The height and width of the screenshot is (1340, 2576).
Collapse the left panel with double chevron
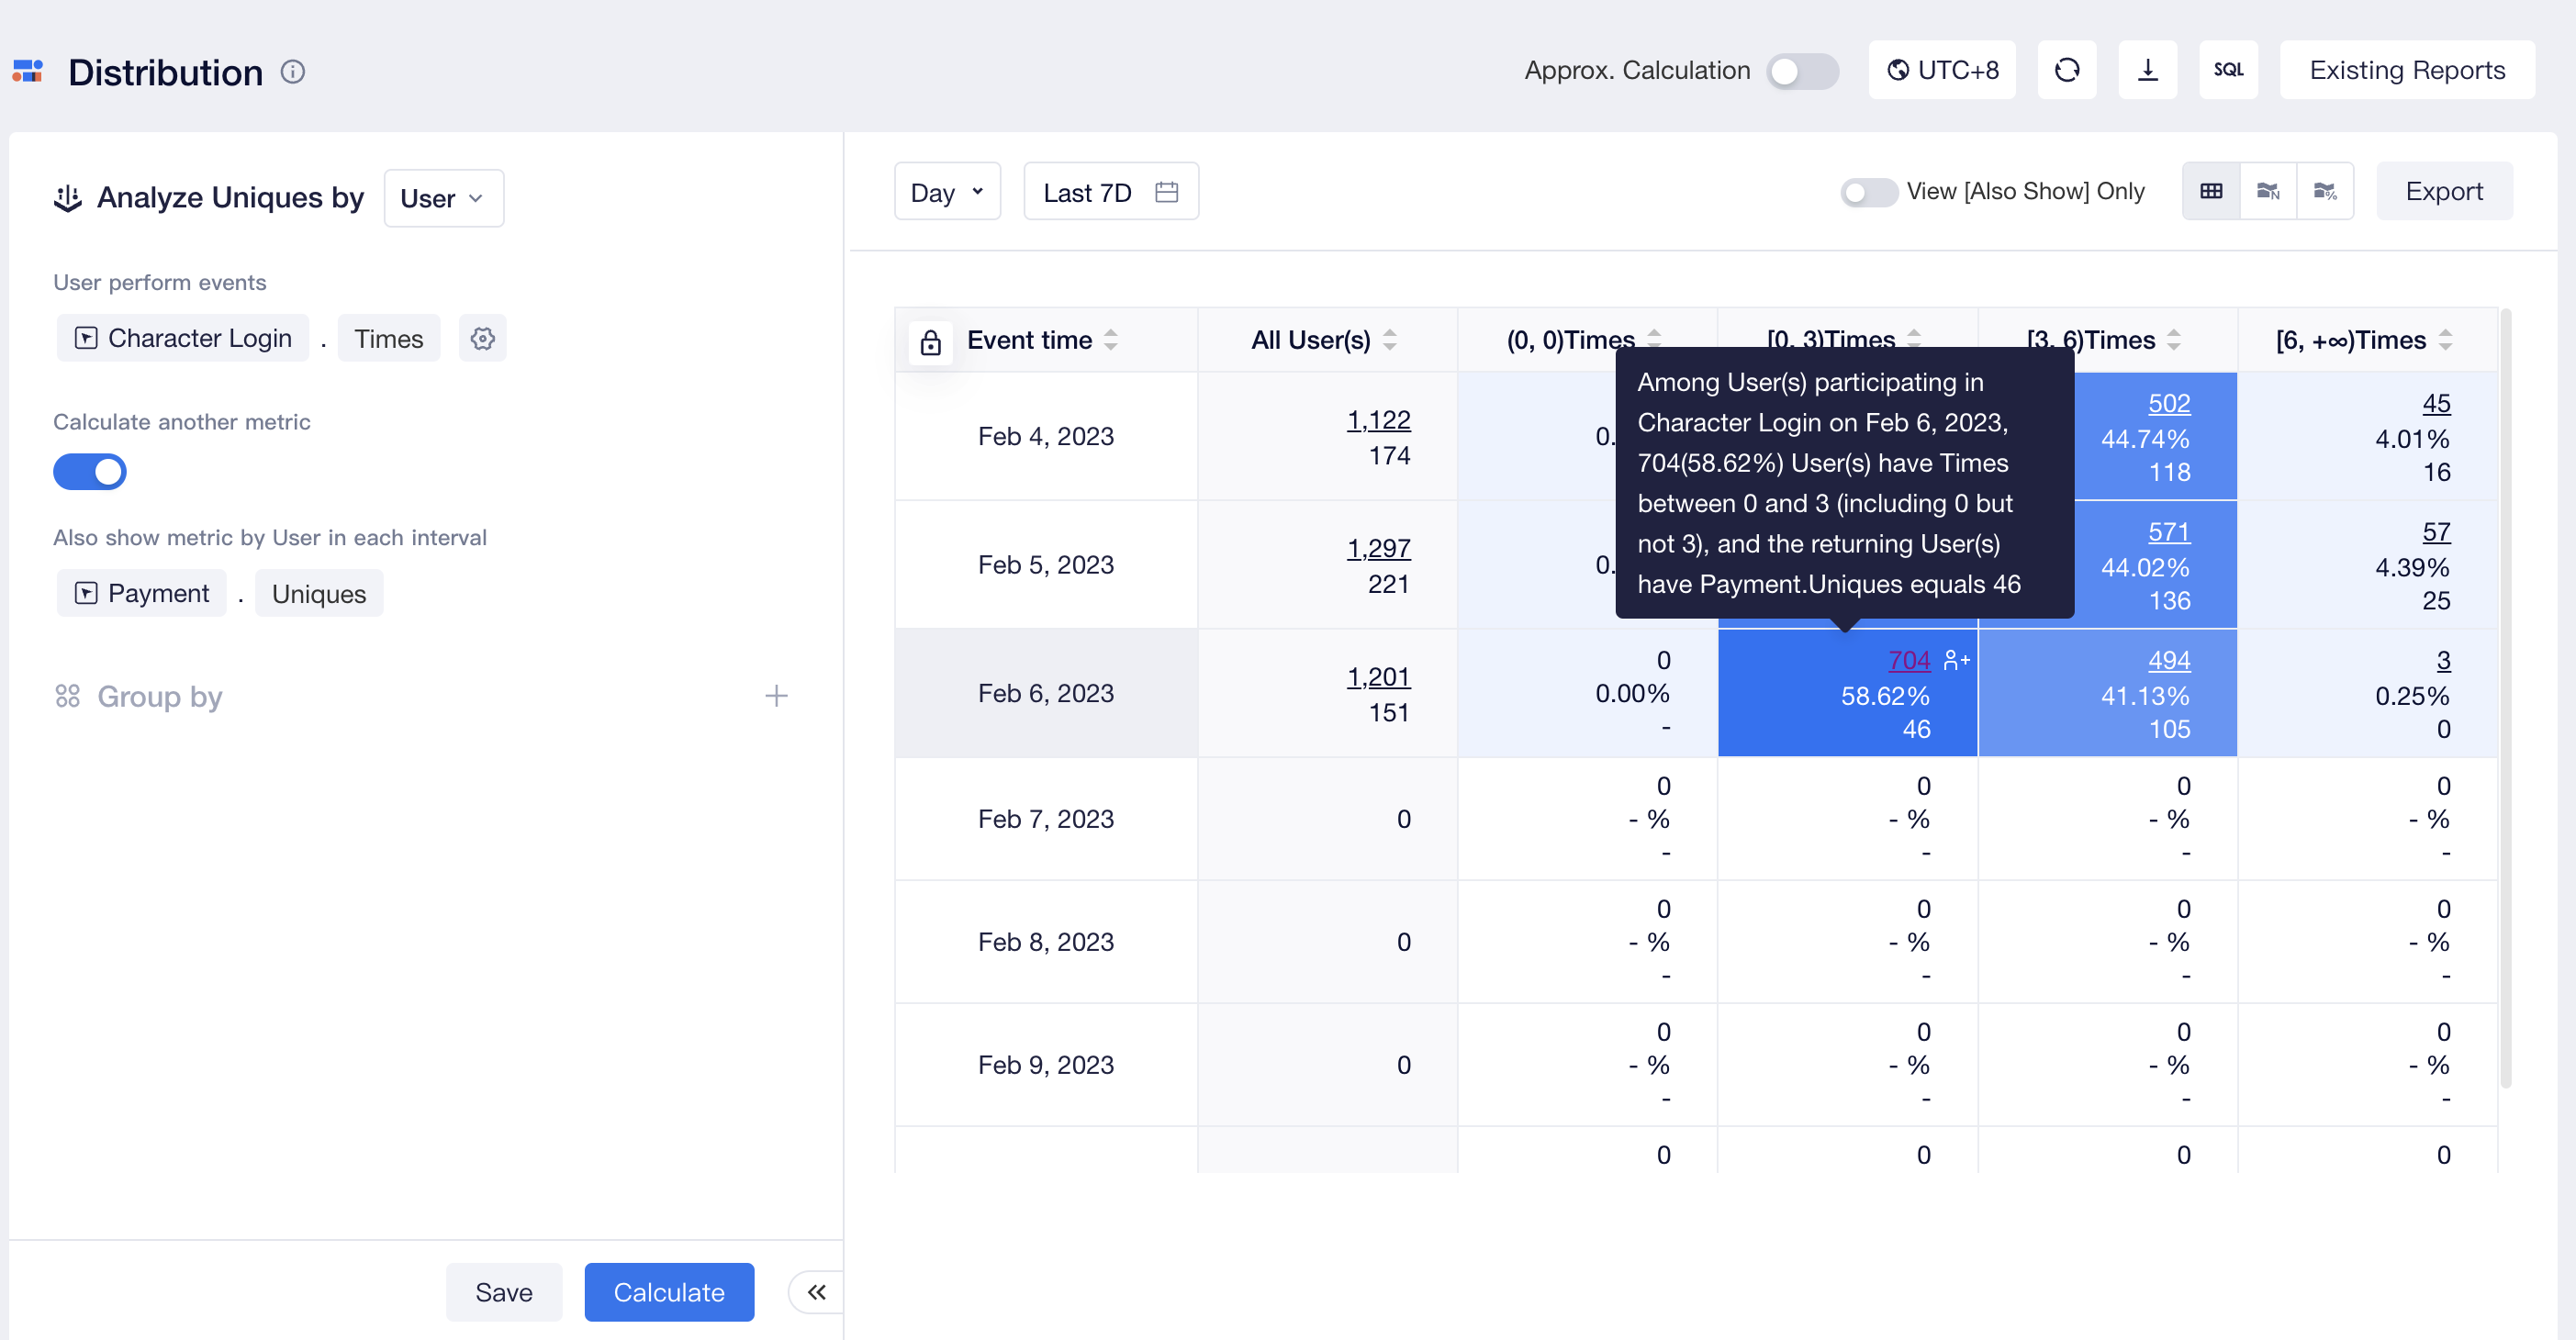click(816, 1292)
